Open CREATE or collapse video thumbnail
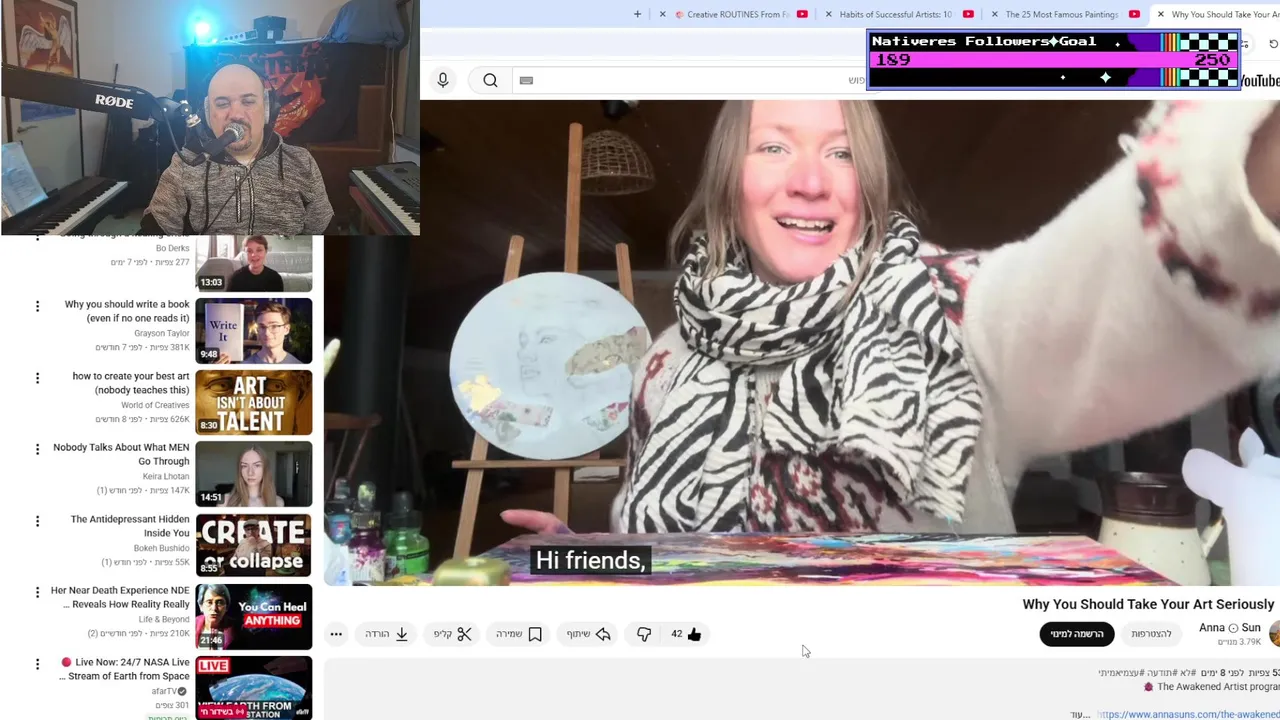Screen dimensions: 1280x720 pyautogui.click(x=254, y=546)
